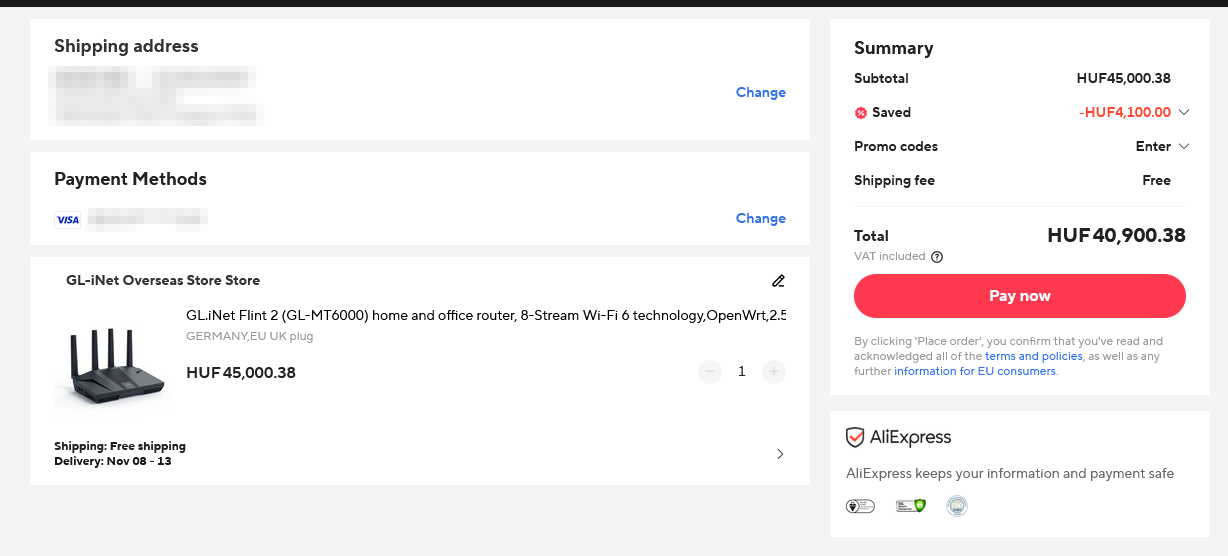Expand the Saved discount details chevron
Viewport: 1228px width, 556px height.
pyautogui.click(x=1184, y=112)
